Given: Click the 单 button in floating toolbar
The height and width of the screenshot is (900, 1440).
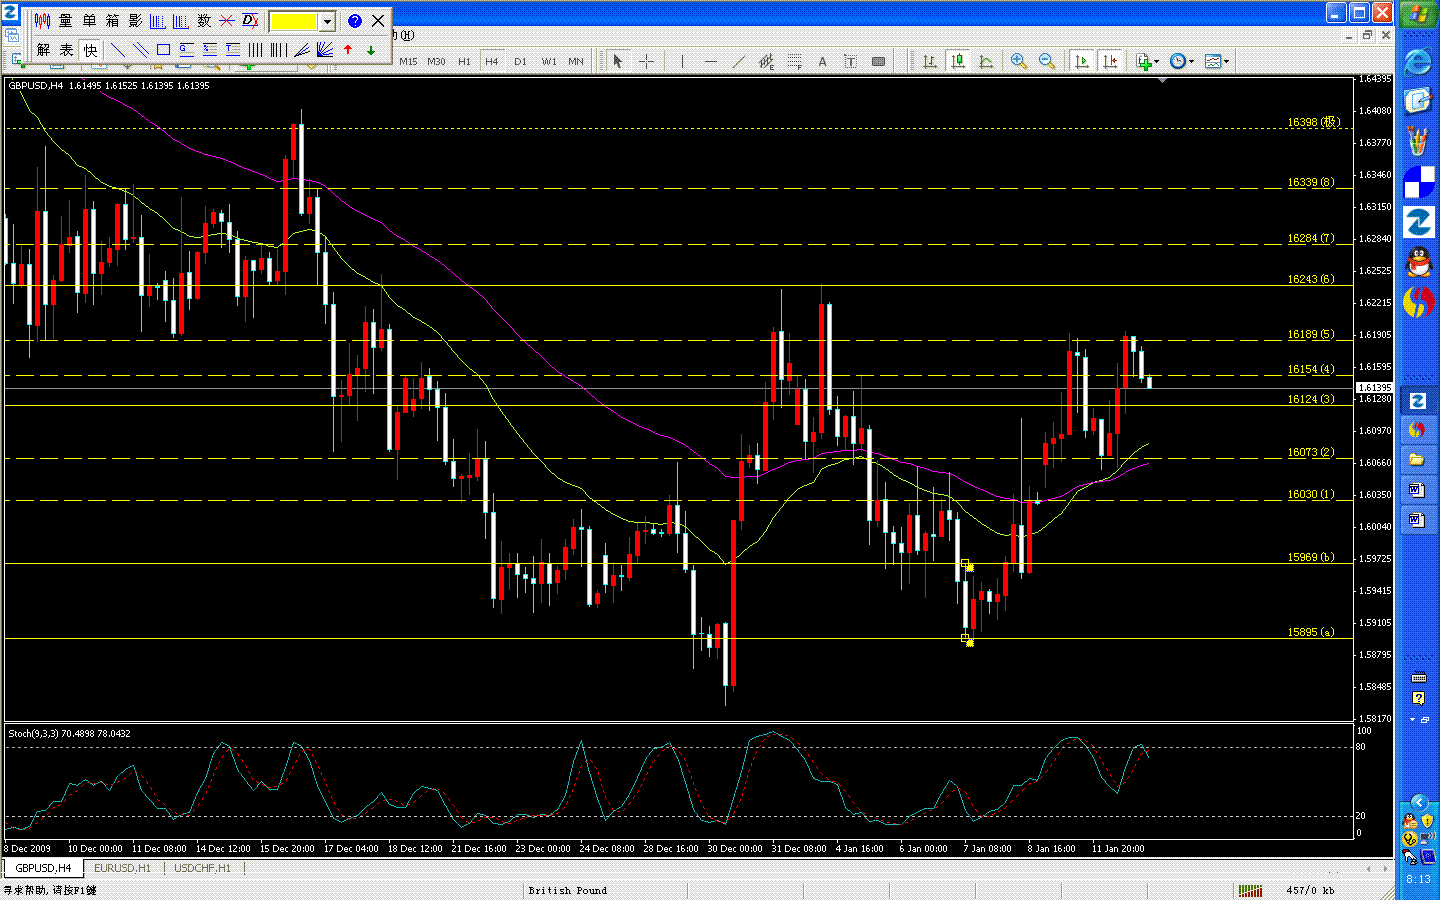Looking at the screenshot, I should tap(89, 21).
